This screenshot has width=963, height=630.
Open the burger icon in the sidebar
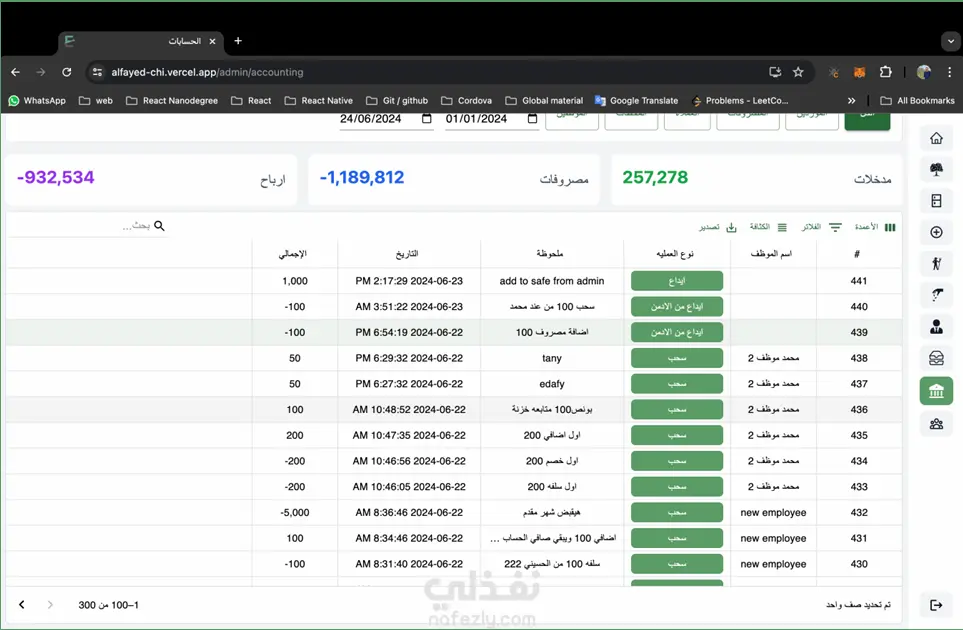point(936,358)
